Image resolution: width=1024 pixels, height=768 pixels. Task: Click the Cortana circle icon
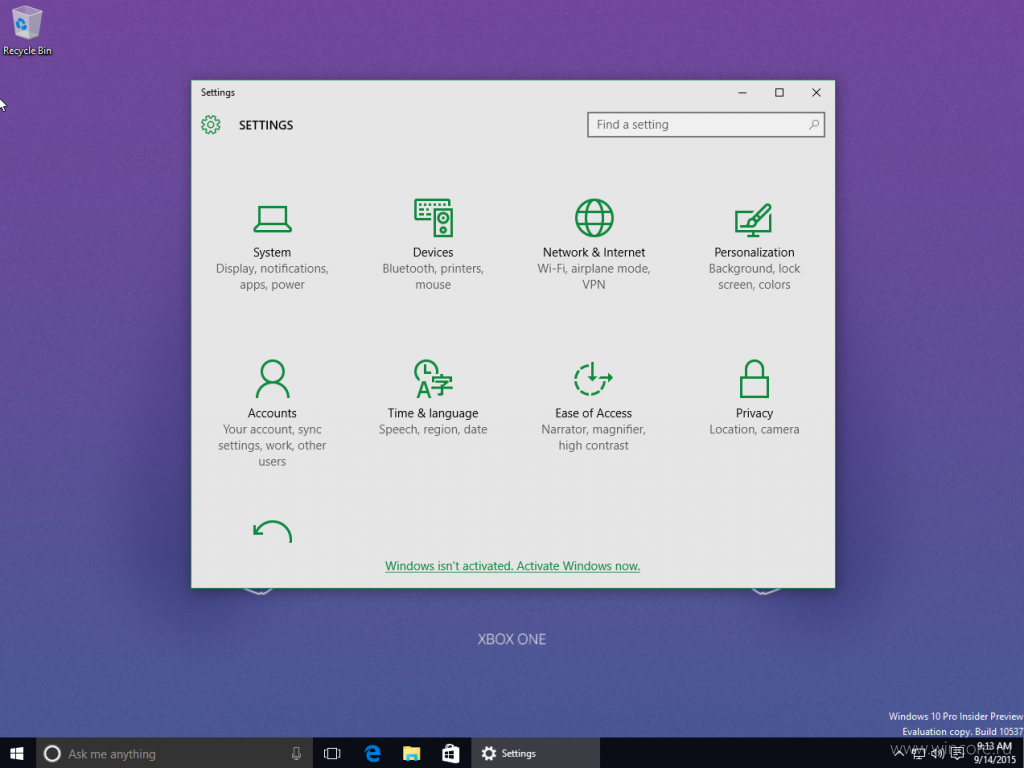point(52,754)
